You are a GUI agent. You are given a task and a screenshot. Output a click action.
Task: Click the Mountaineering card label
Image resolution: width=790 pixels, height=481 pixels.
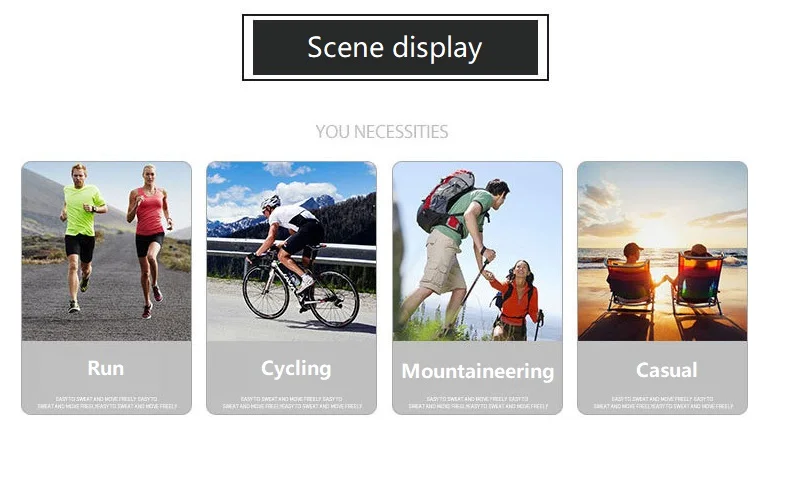tap(478, 371)
